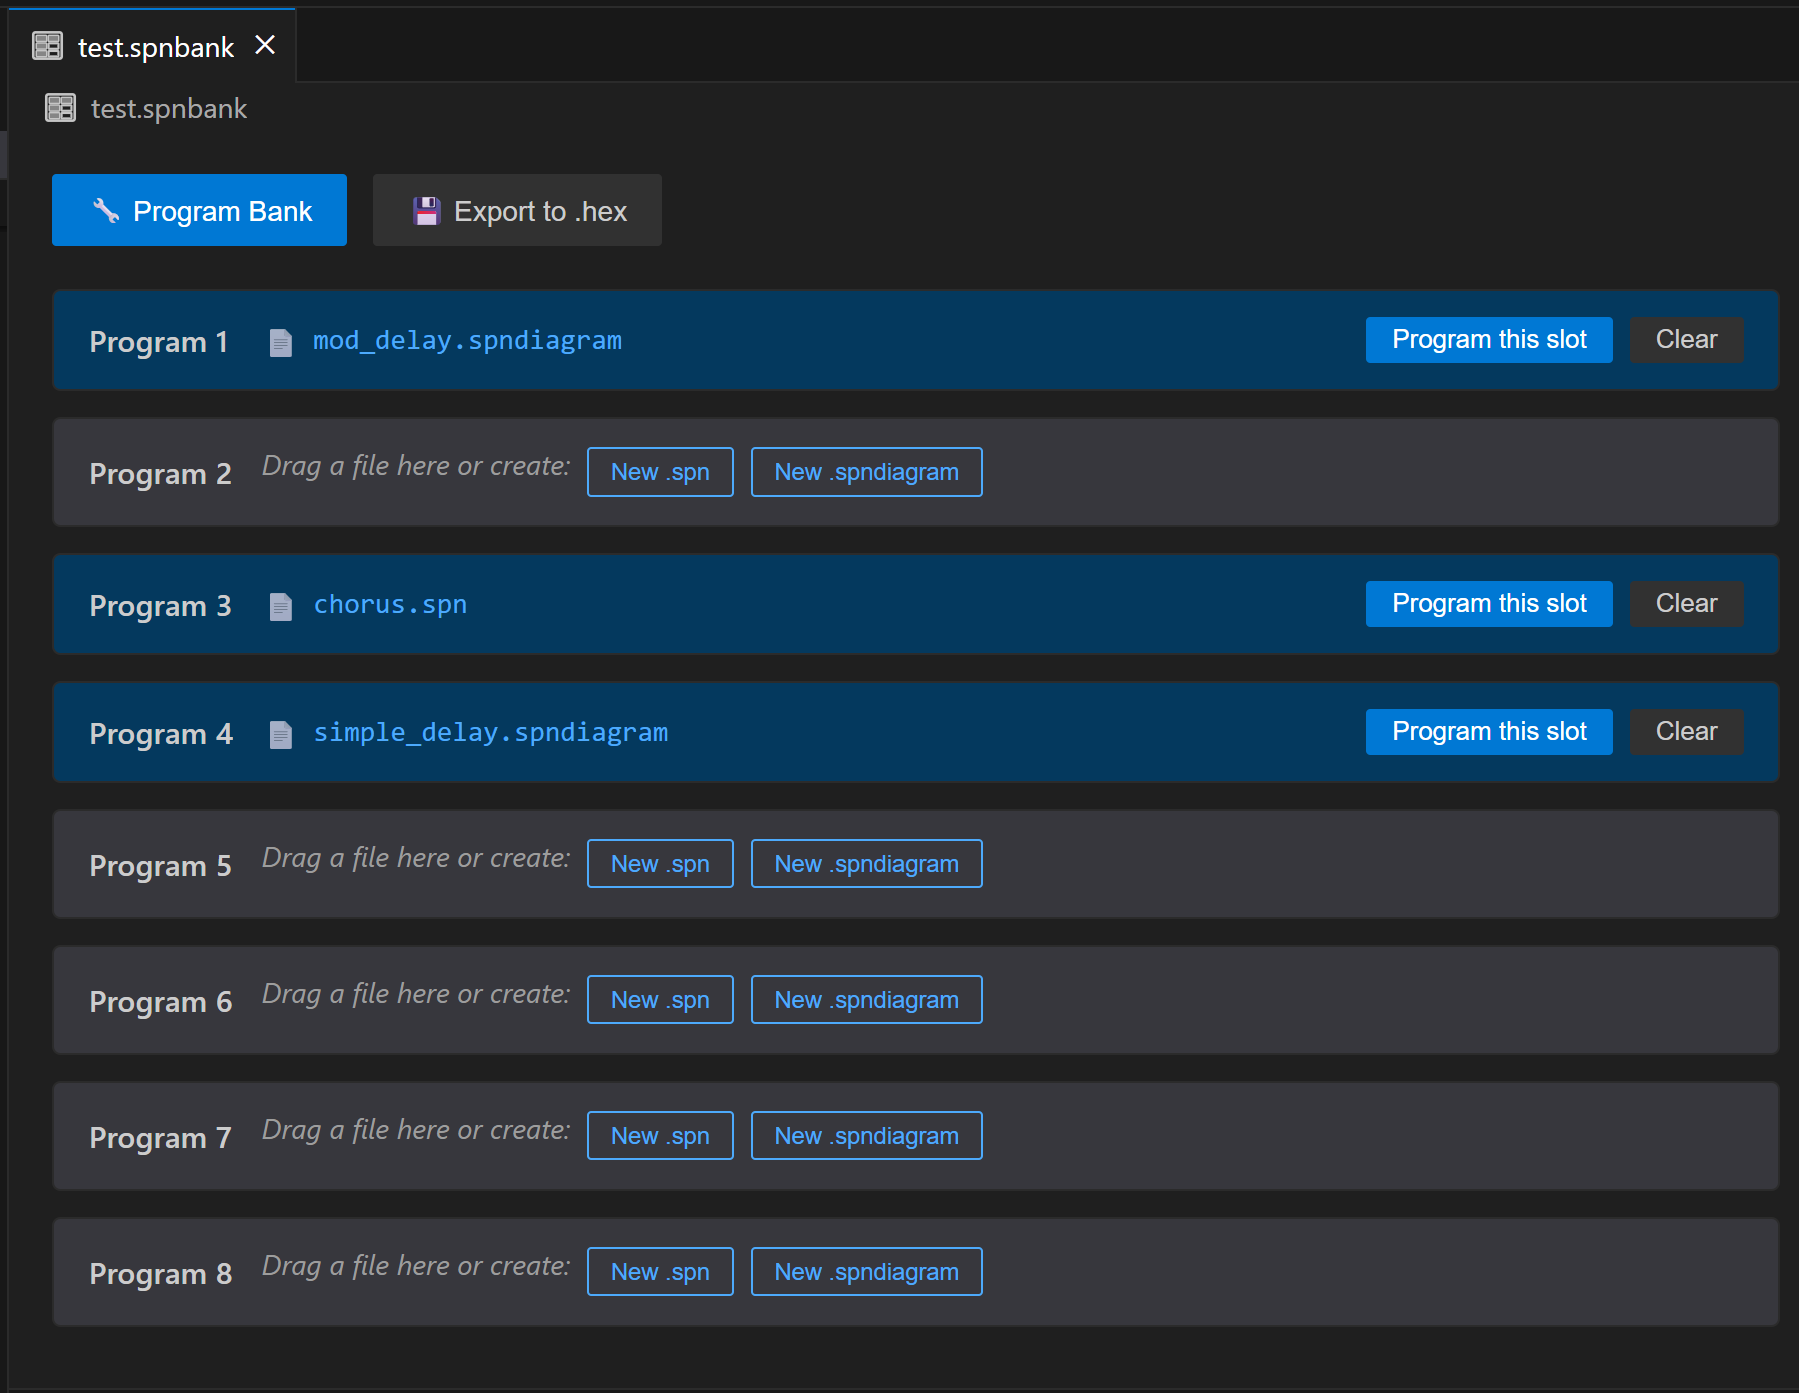Close the test.spnbank editor tab
The width and height of the screenshot is (1799, 1393).
pos(265,45)
